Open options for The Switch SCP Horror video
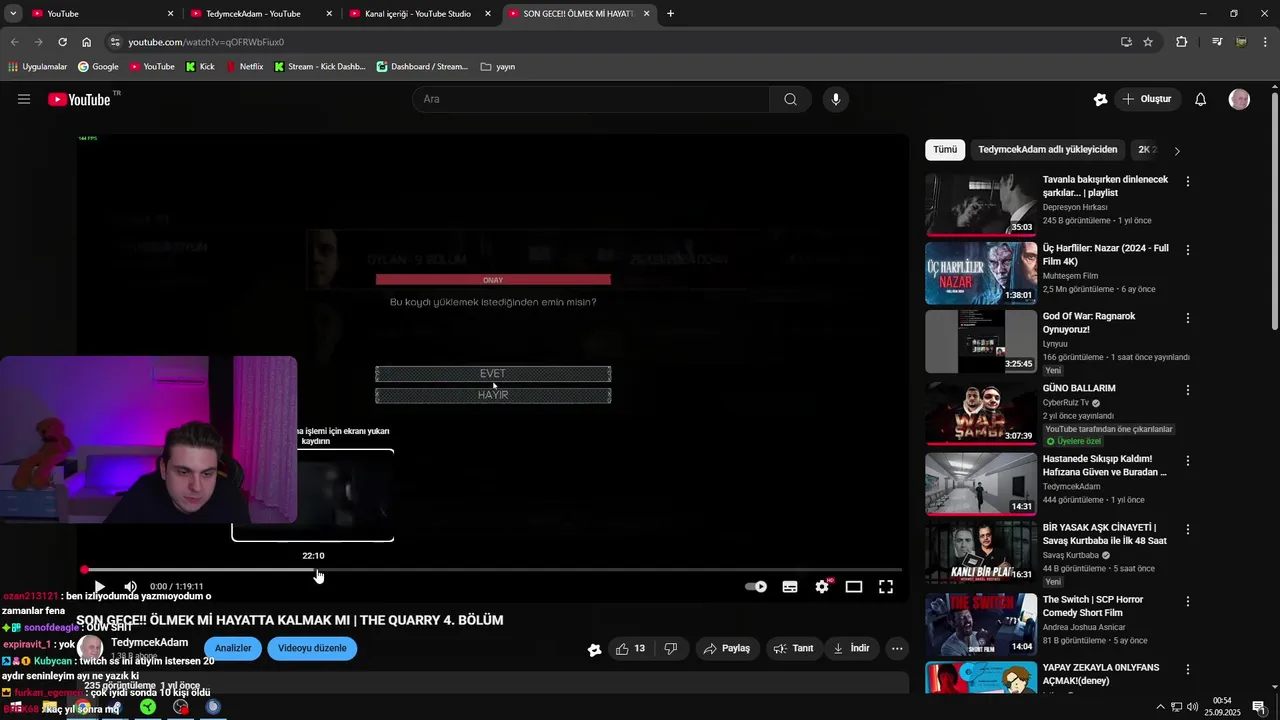This screenshot has width=1280, height=720. pyautogui.click(x=1188, y=601)
